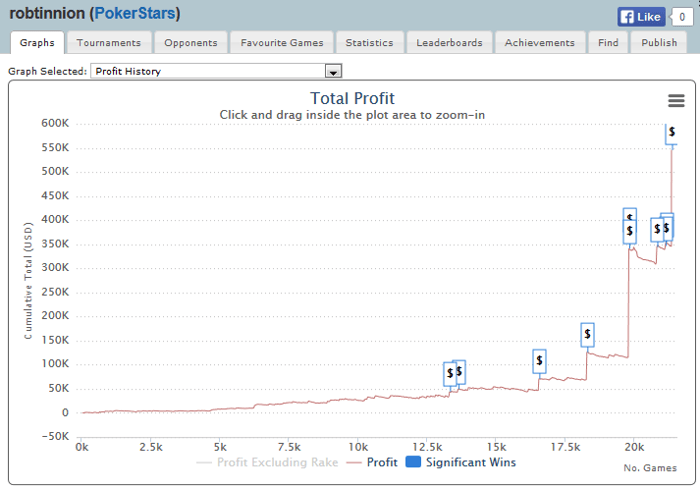Toggle Significant Wins legend entry
This screenshot has width=700, height=488.
tap(461, 462)
